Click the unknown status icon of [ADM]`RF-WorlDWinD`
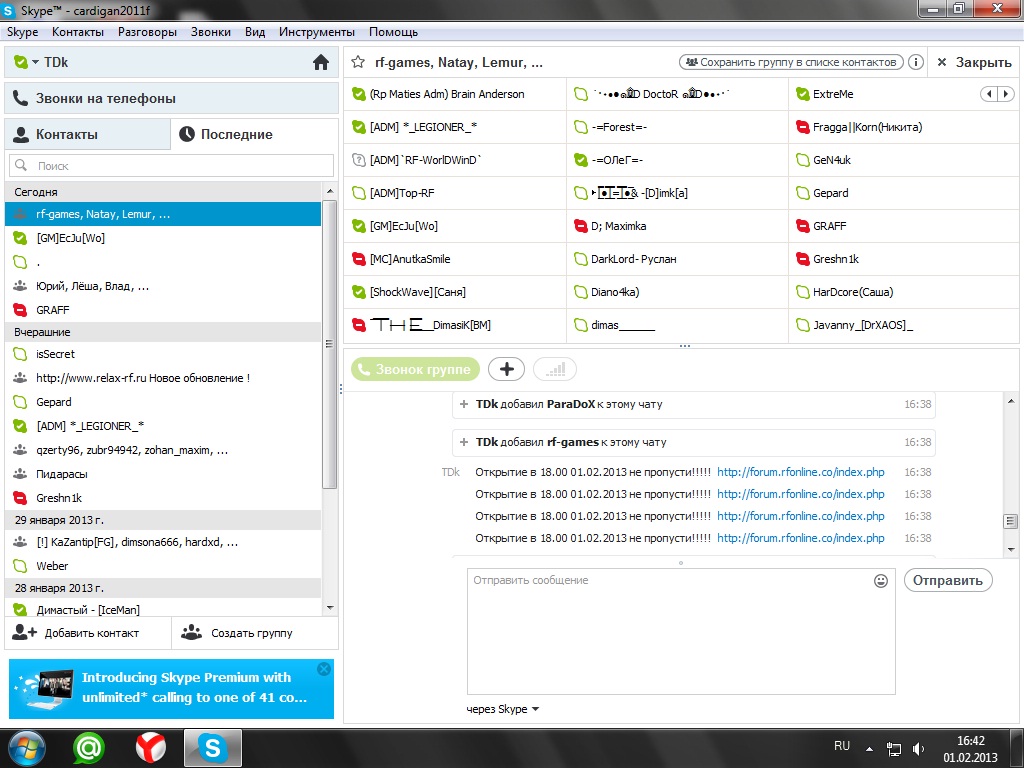The height and width of the screenshot is (768, 1024). [359, 160]
